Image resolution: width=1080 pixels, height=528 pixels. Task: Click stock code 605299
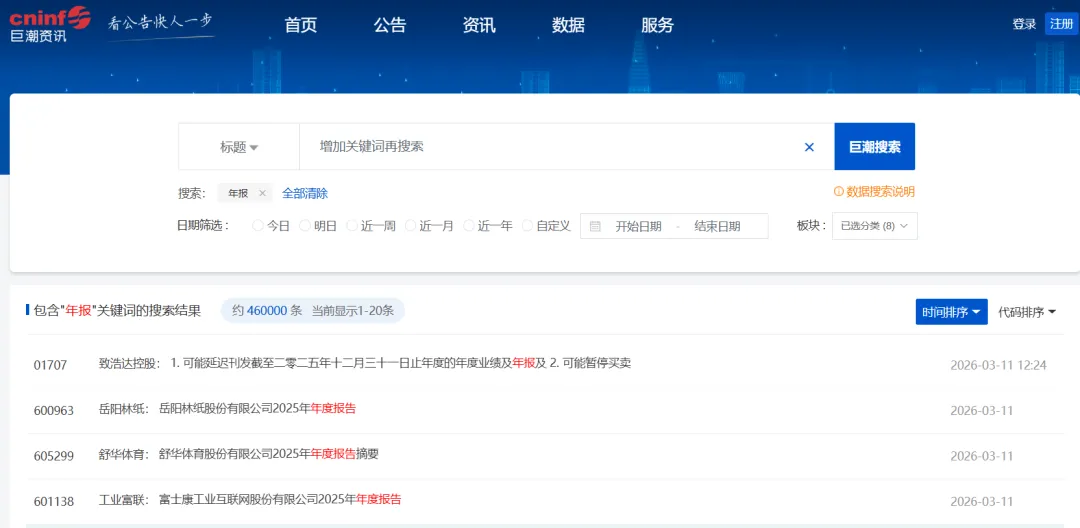tap(54, 456)
